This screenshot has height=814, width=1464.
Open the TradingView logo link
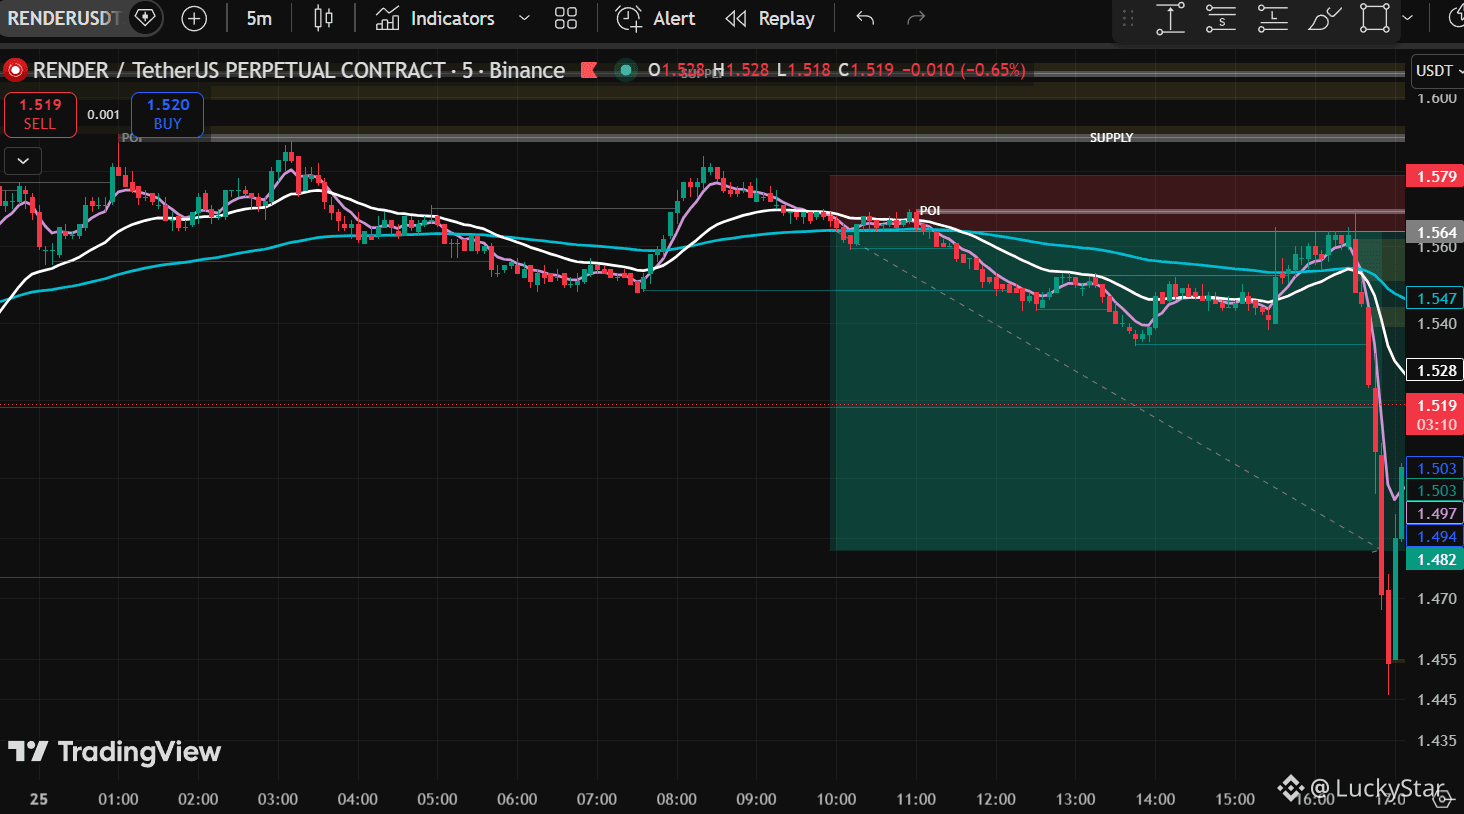(114, 752)
